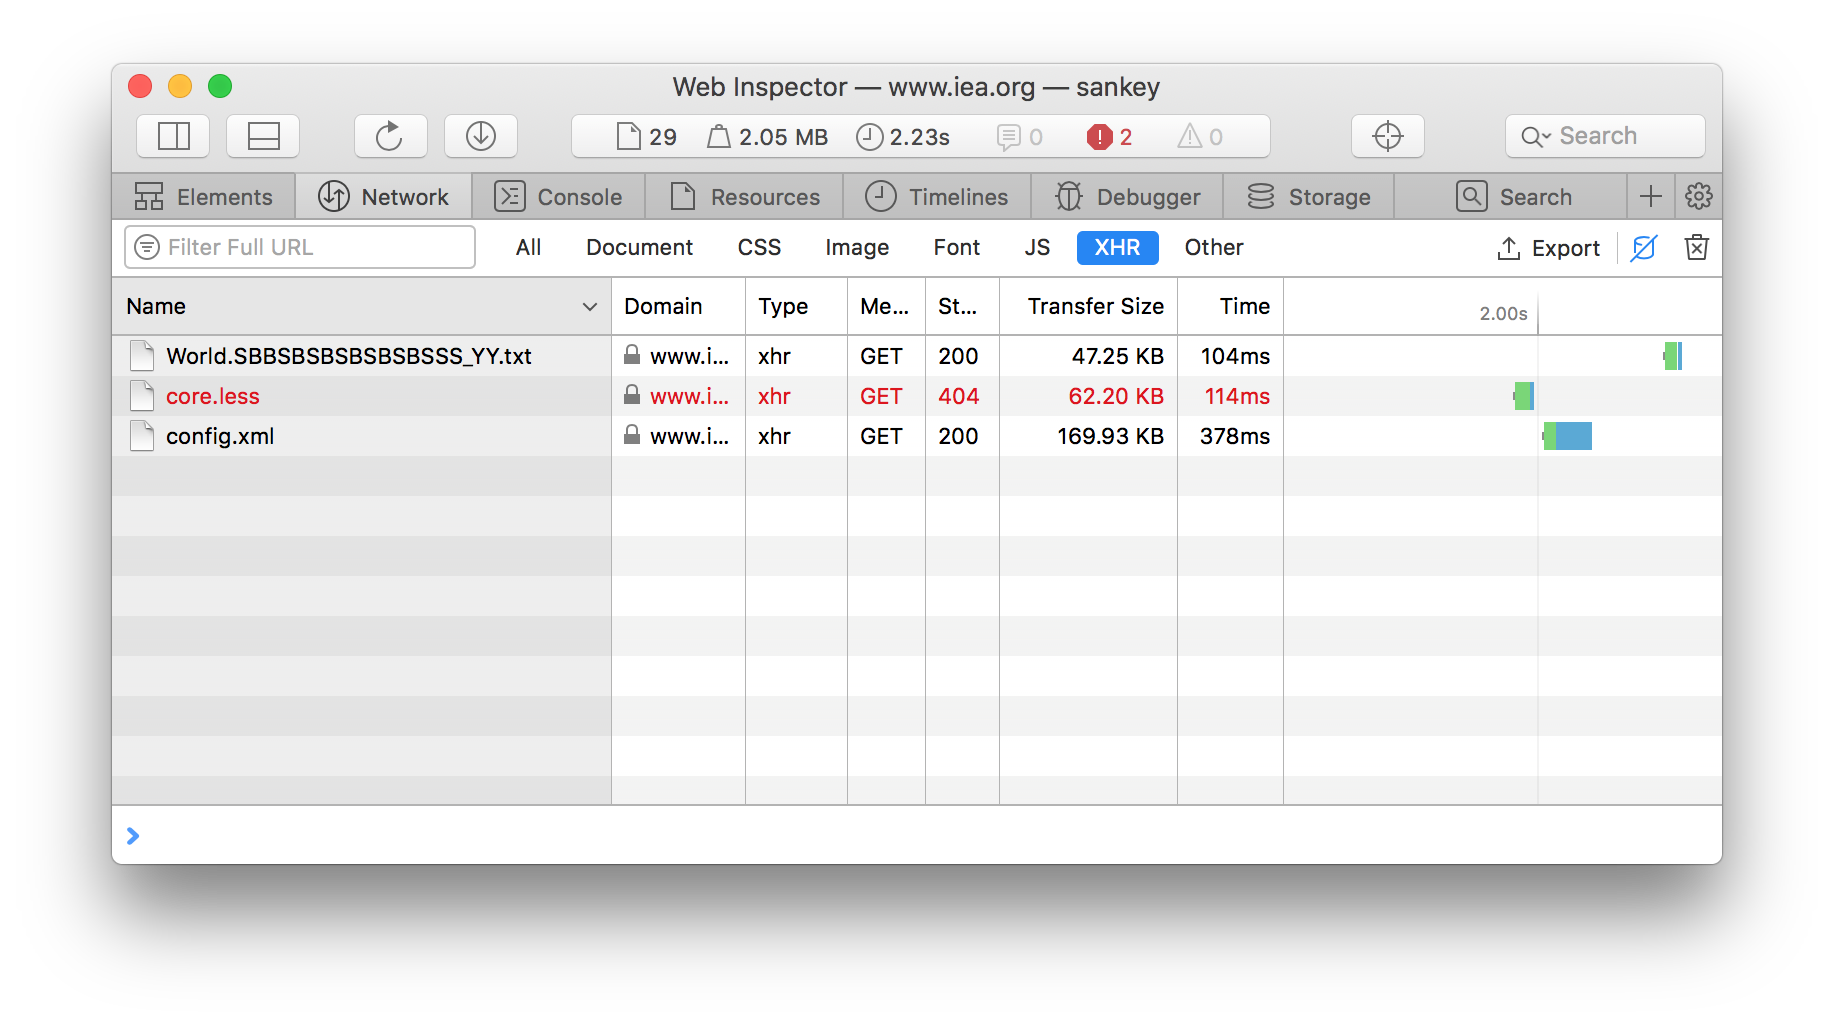Screen dimensions: 1834x1024
Task: Click the element selection crosshair icon
Action: coord(1387,136)
